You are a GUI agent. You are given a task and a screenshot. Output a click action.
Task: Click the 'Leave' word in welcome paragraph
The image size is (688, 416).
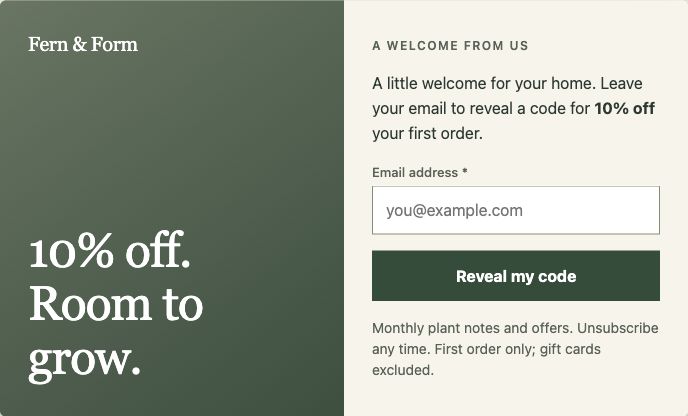coord(621,83)
